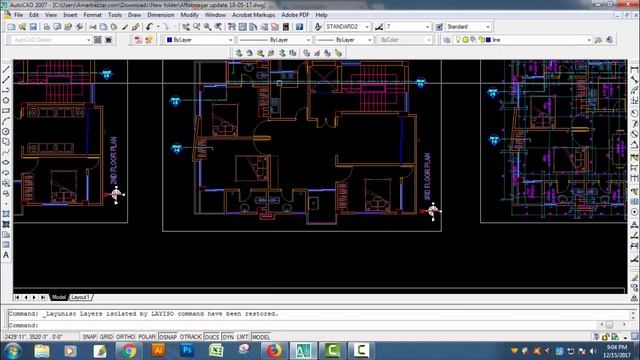Open the STANDARD2 text style dropdown

tap(348, 27)
